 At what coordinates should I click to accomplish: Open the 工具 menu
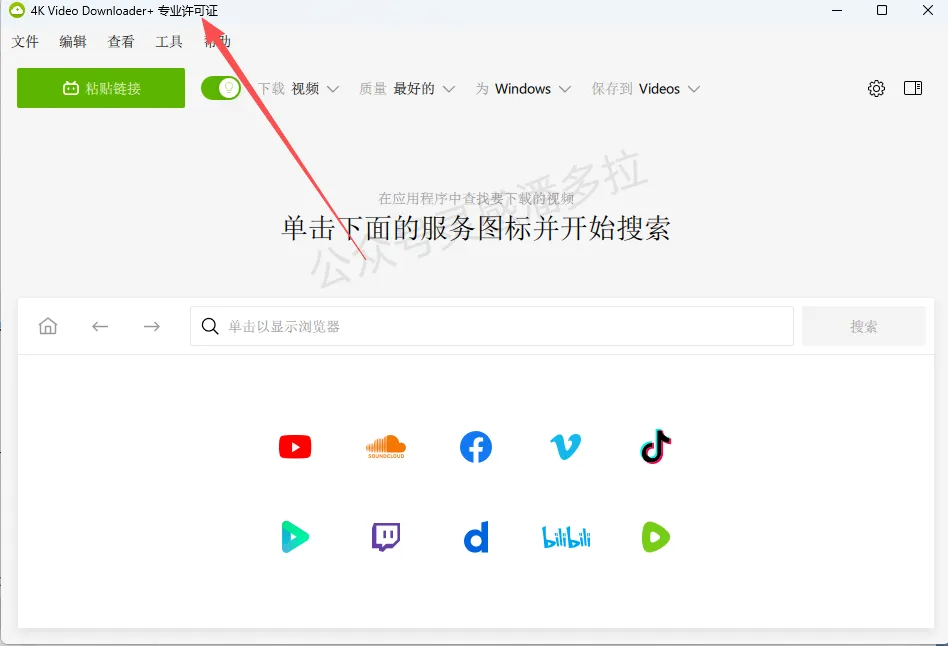pos(169,41)
